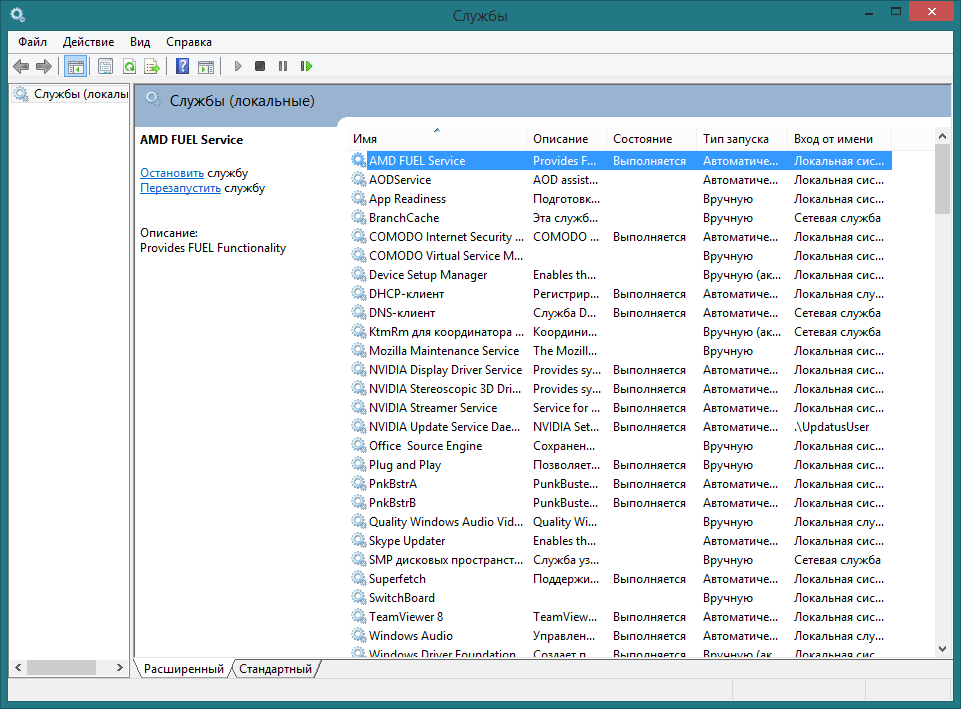Screen dimensions: 961x709
Task: Select COMODO Virtual Service M... row
Action: point(620,256)
